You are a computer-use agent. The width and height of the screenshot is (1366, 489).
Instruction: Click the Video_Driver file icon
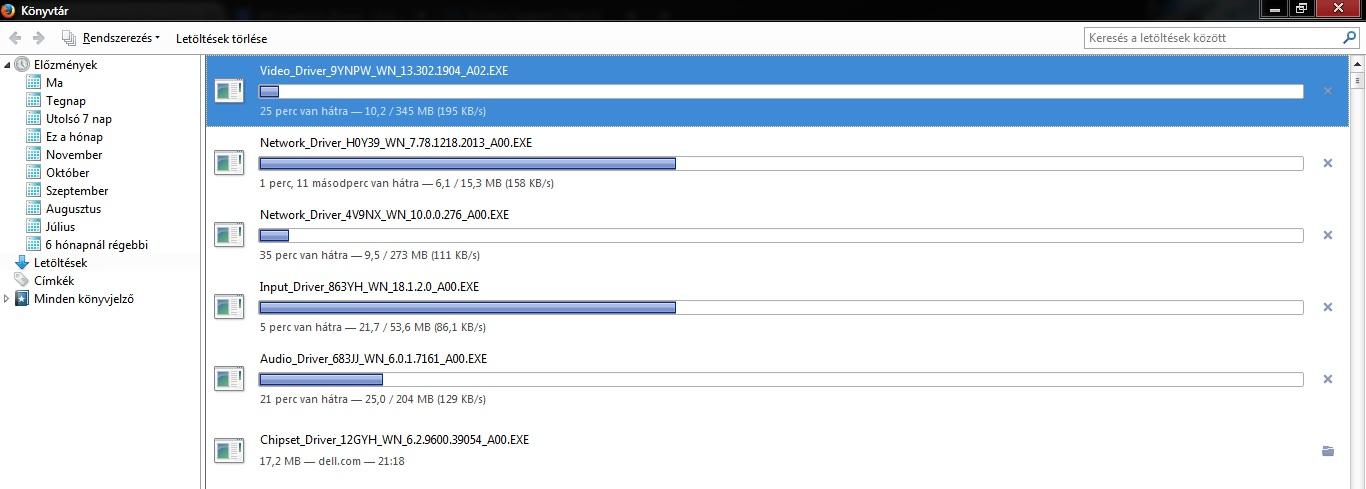tap(229, 91)
